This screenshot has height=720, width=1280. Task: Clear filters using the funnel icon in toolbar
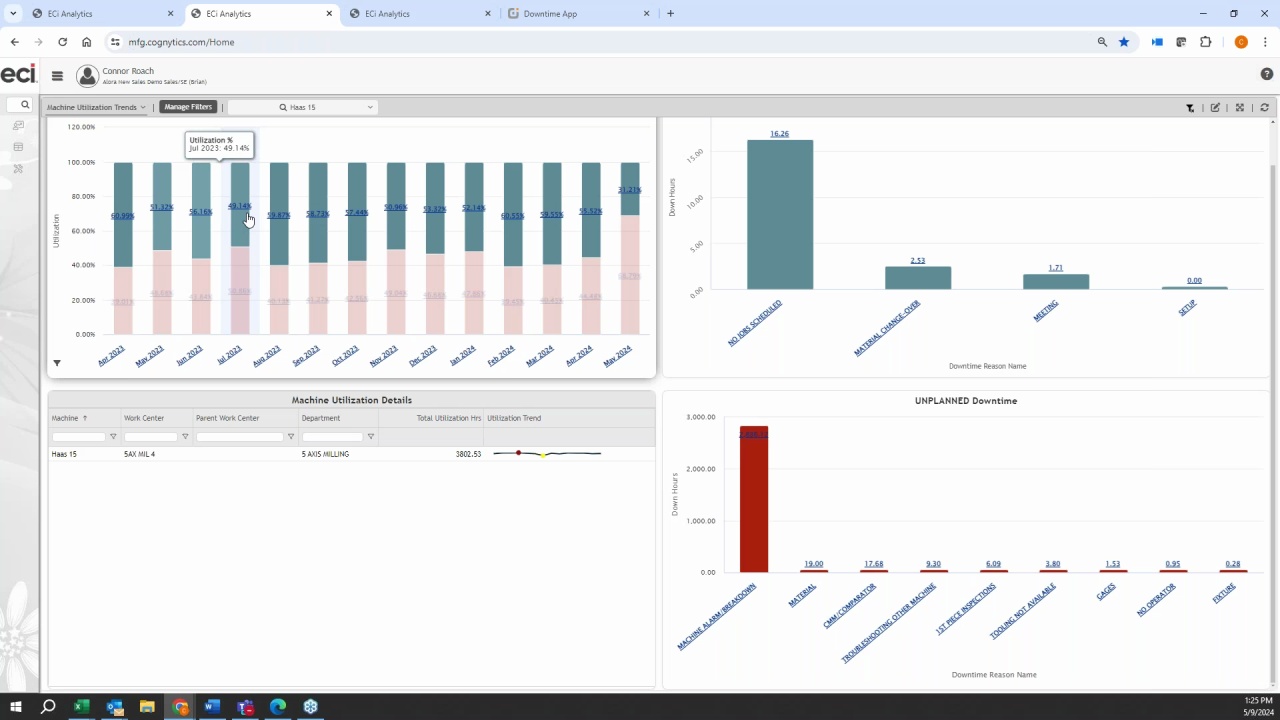(1190, 108)
